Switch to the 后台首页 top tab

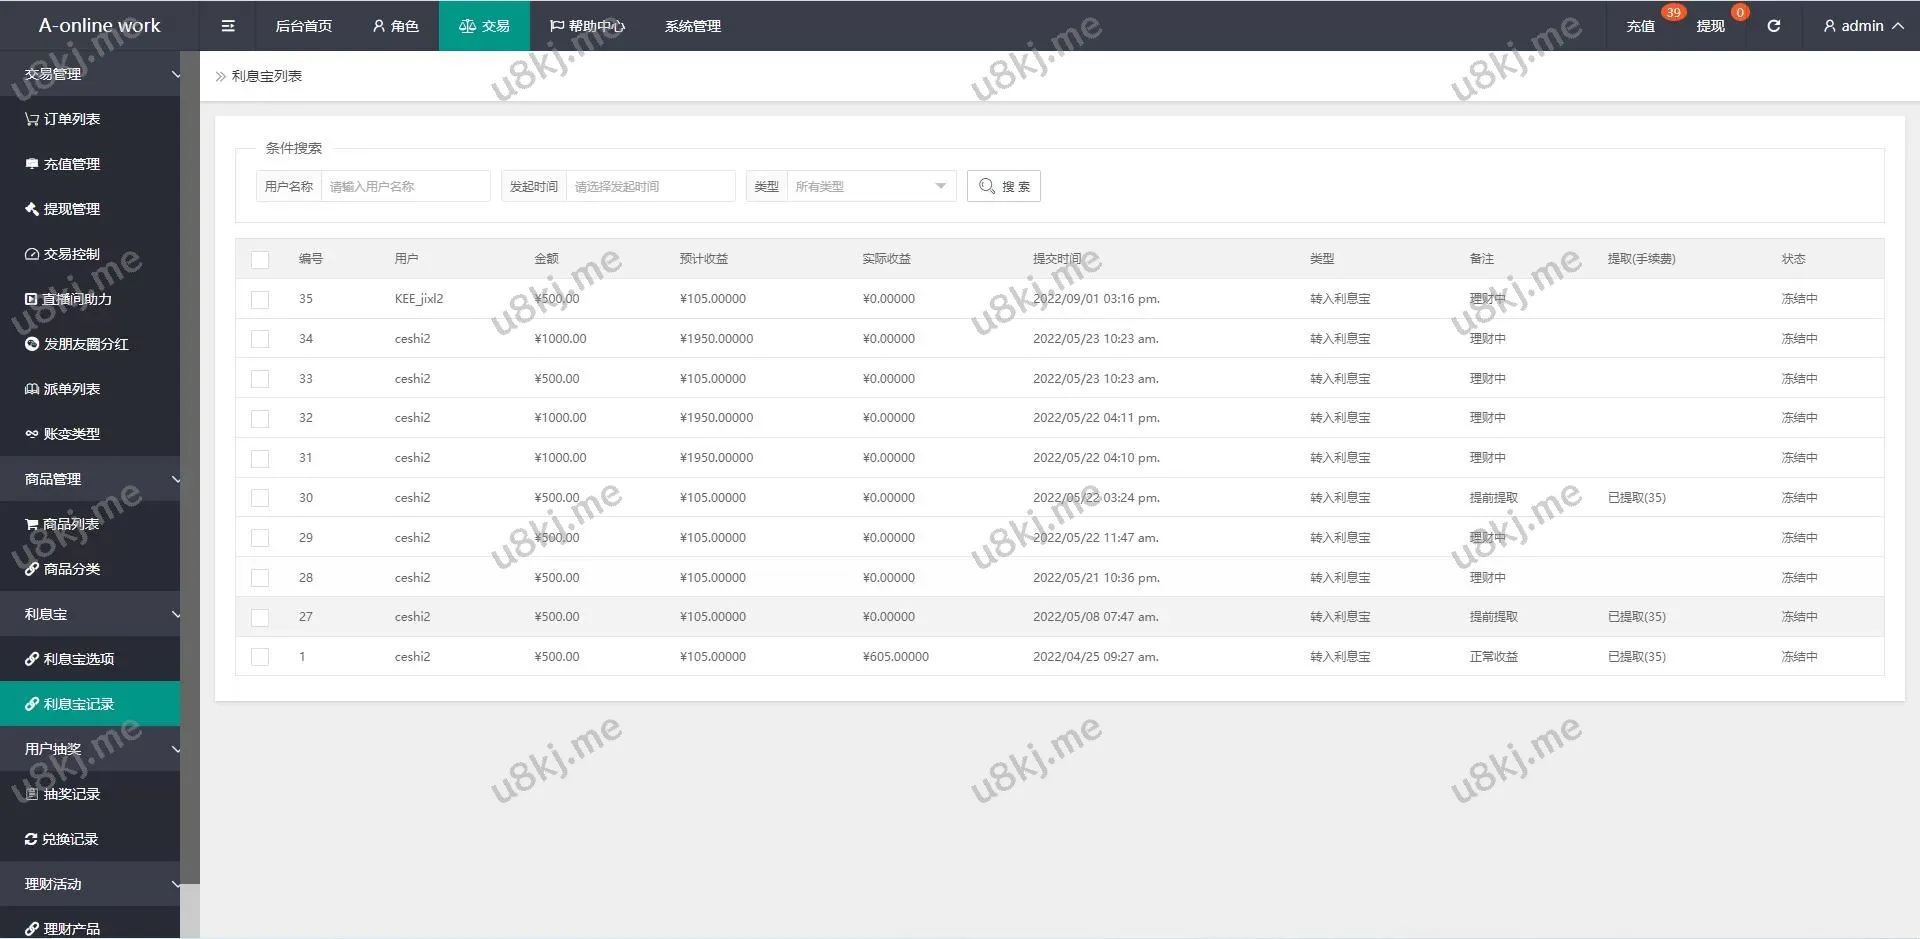click(303, 26)
